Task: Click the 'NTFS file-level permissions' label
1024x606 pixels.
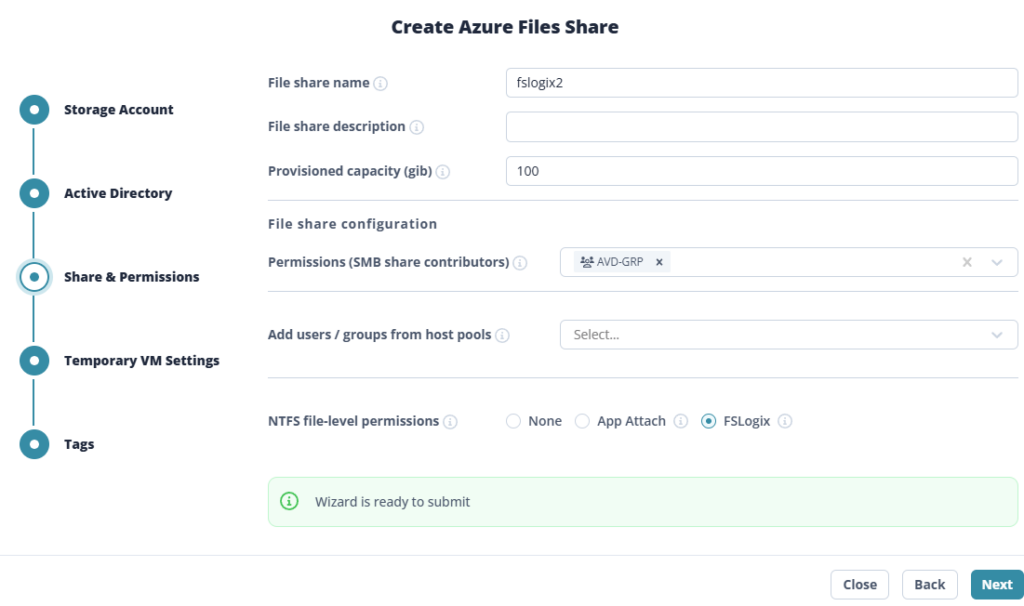Action: coord(353,421)
